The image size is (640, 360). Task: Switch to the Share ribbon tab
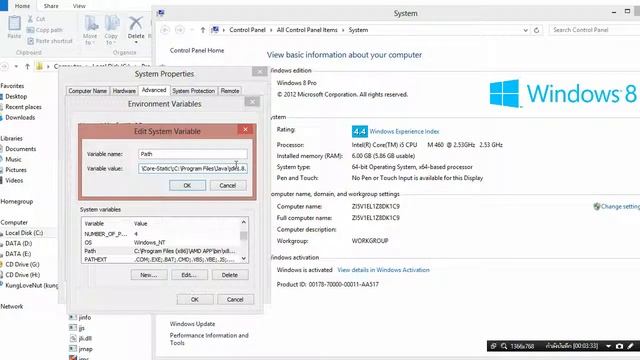coord(51,6)
